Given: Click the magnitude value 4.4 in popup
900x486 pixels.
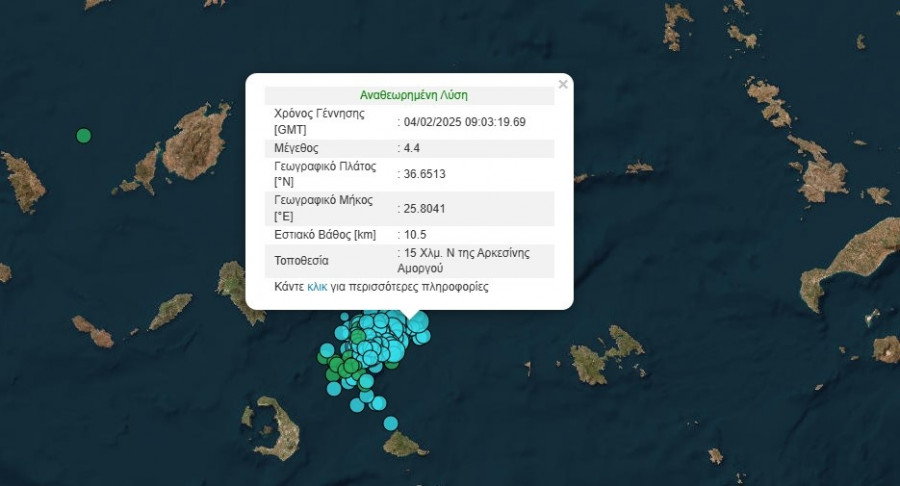Looking at the screenshot, I should [409, 148].
